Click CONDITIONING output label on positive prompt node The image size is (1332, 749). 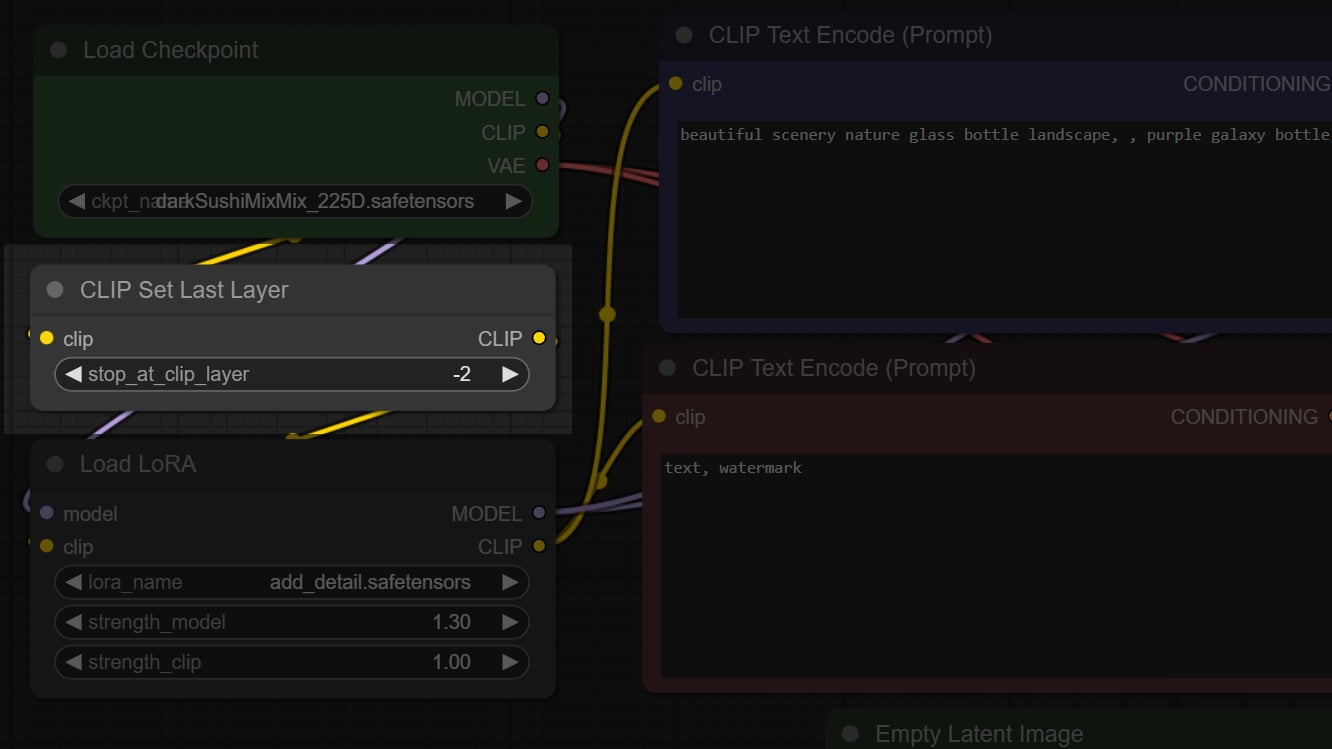(x=1256, y=84)
